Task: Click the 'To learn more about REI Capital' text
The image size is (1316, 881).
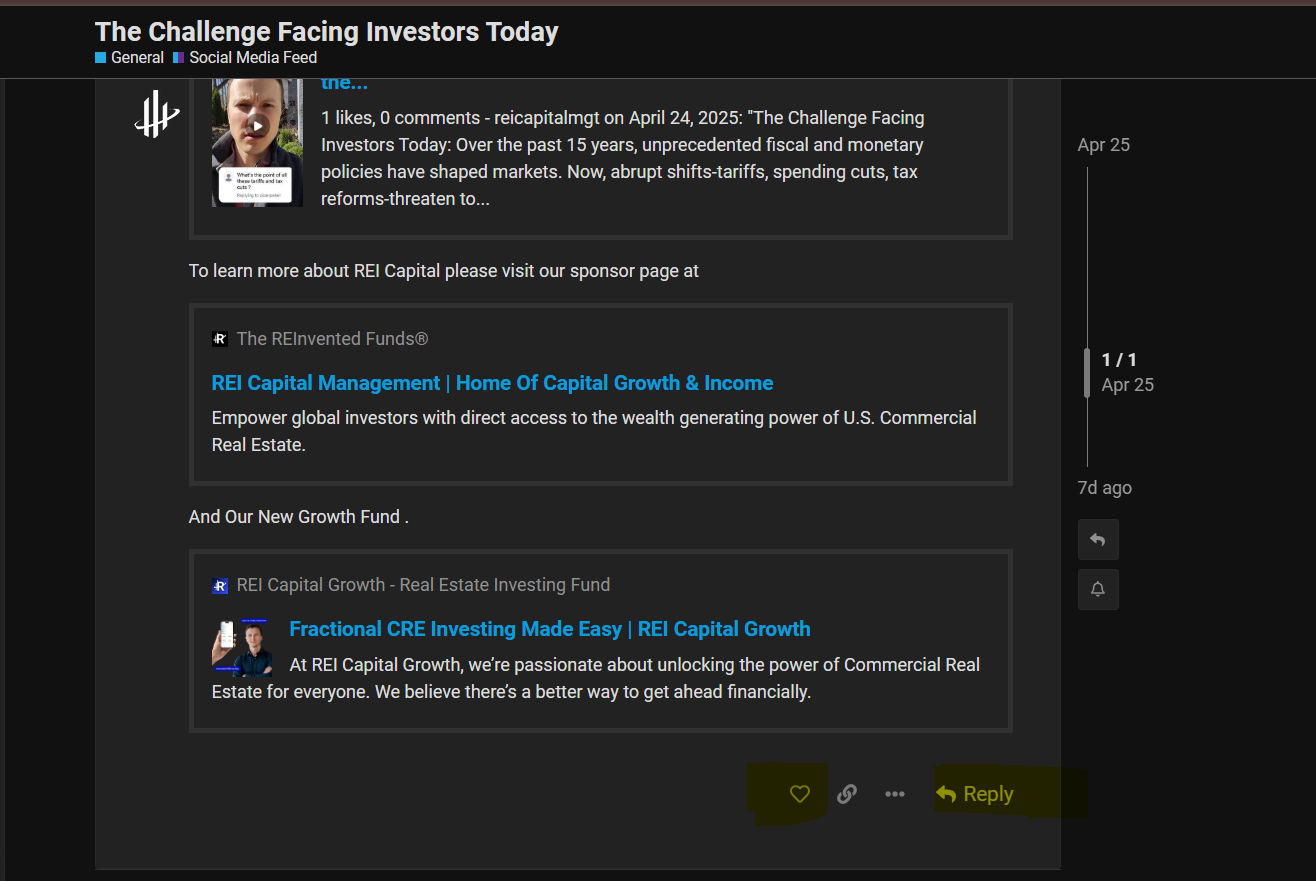Action: tap(444, 271)
